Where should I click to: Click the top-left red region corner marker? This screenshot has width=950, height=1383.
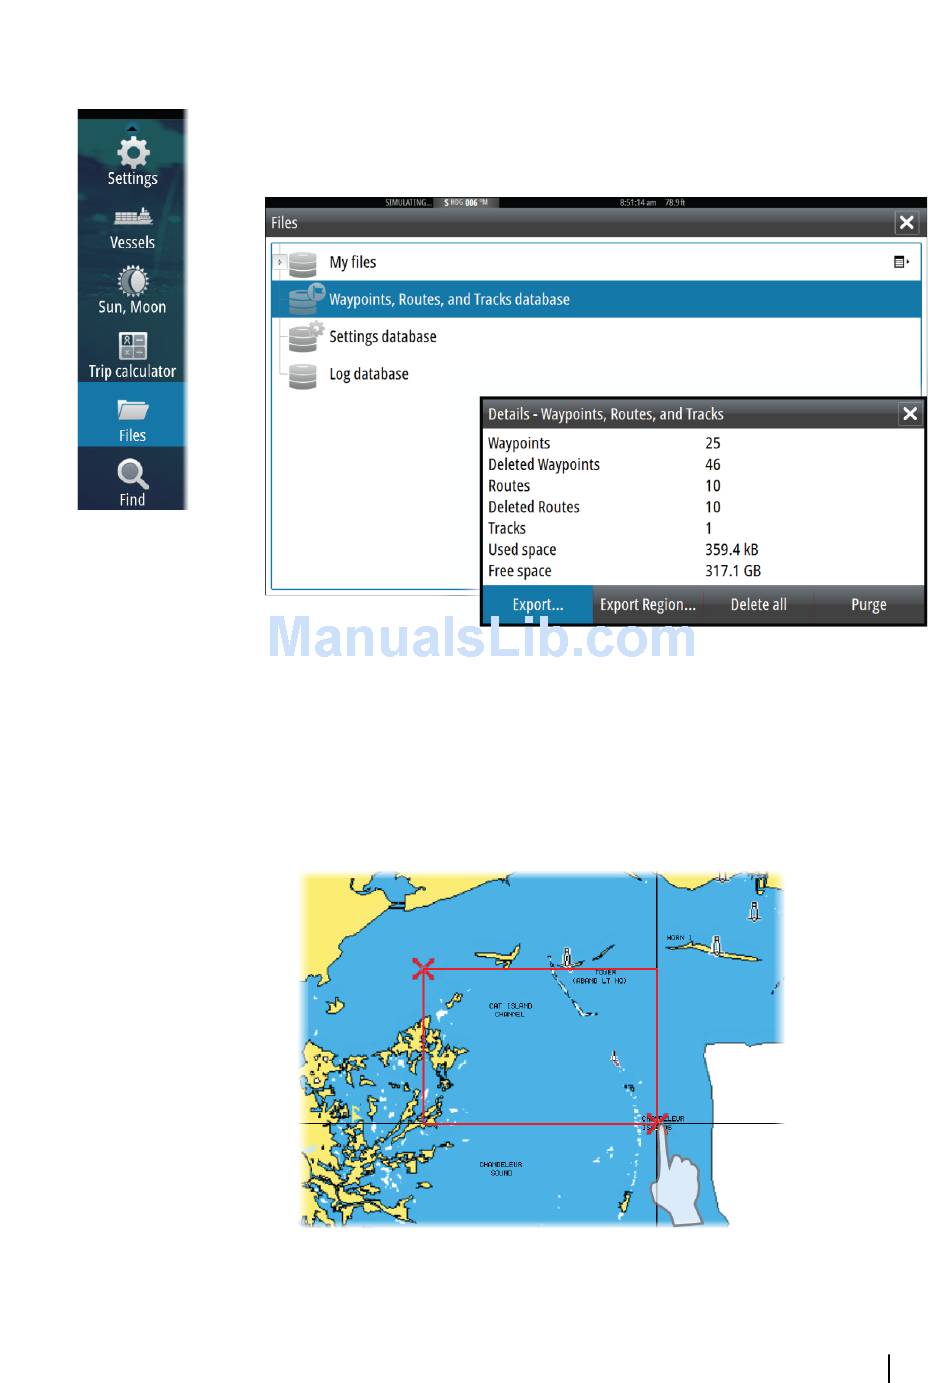424,968
